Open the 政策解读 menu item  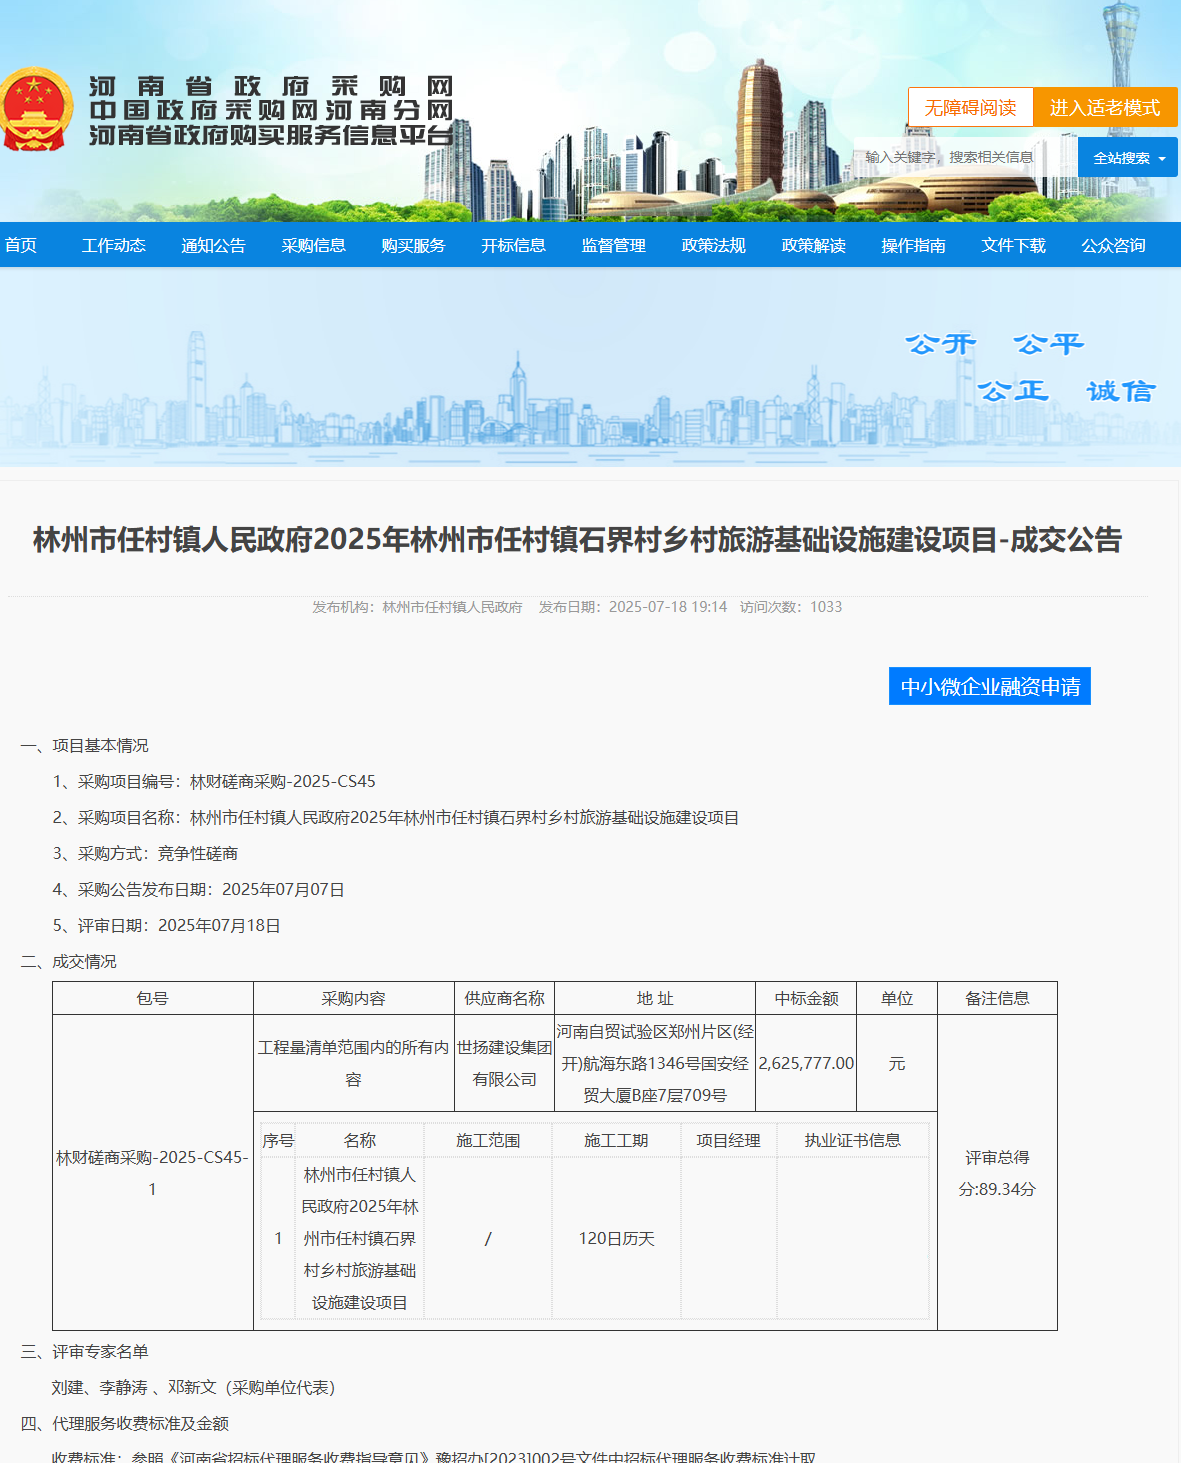click(x=812, y=244)
